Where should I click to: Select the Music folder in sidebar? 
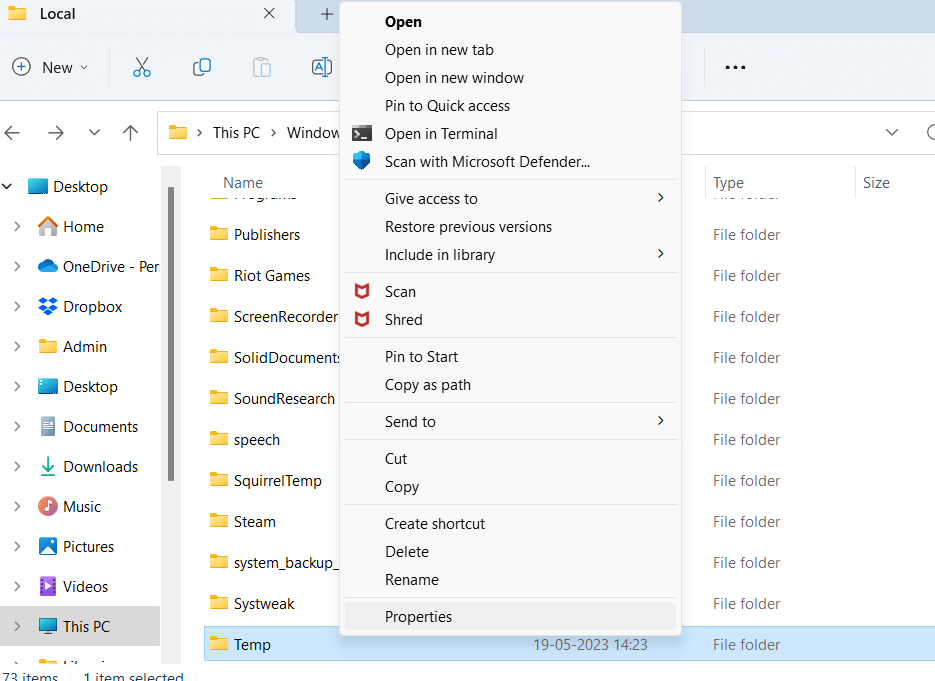[82, 507]
